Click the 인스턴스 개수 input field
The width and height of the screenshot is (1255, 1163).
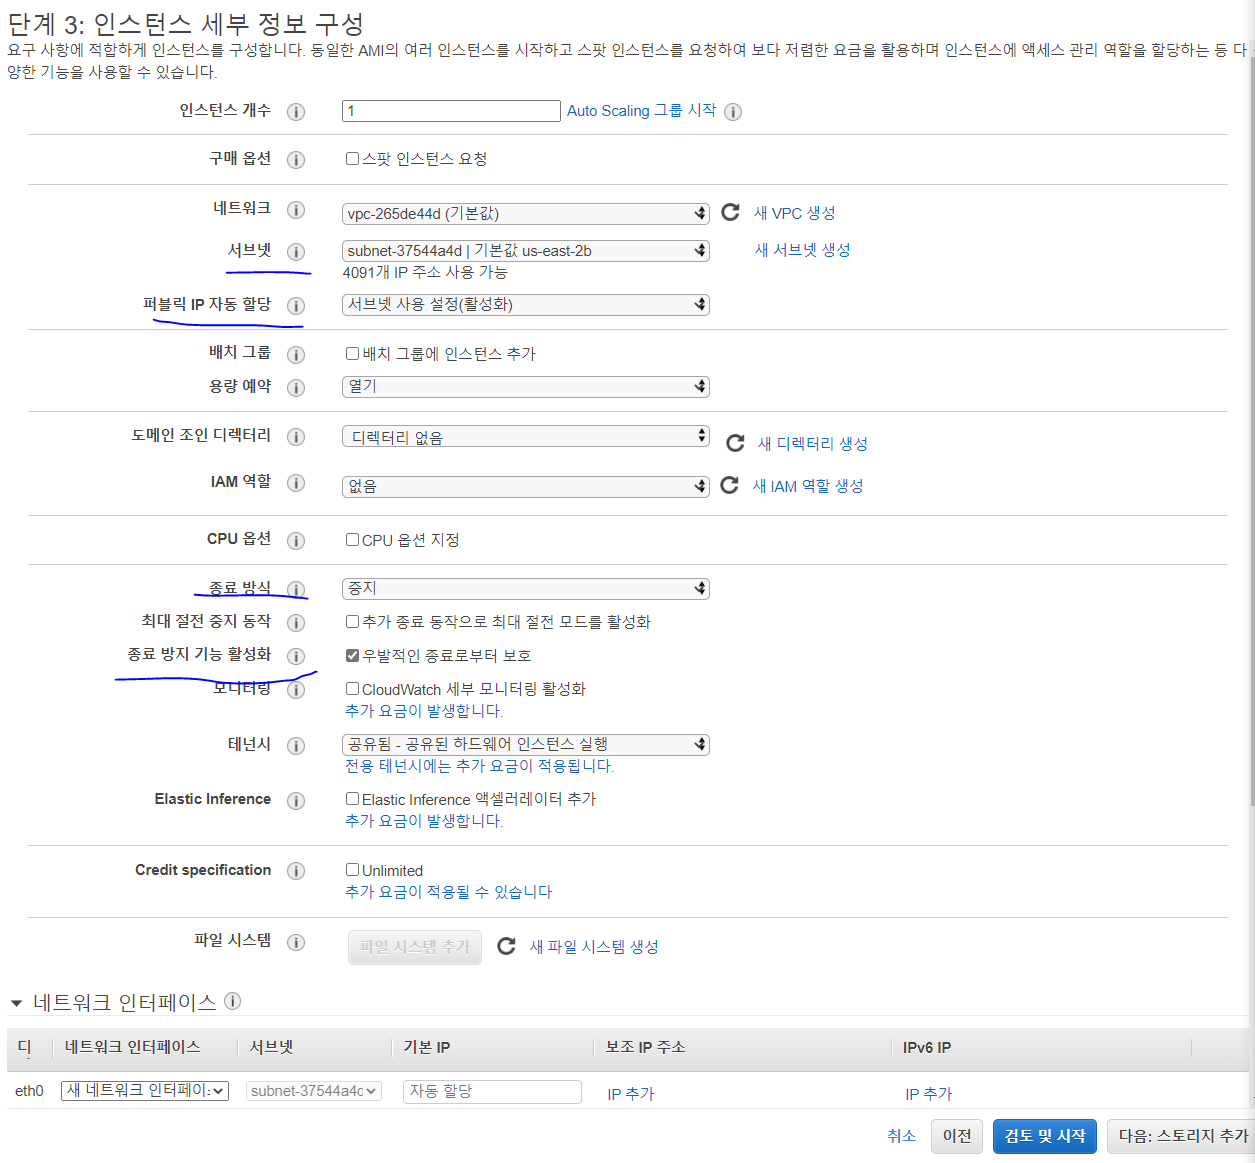tap(451, 111)
